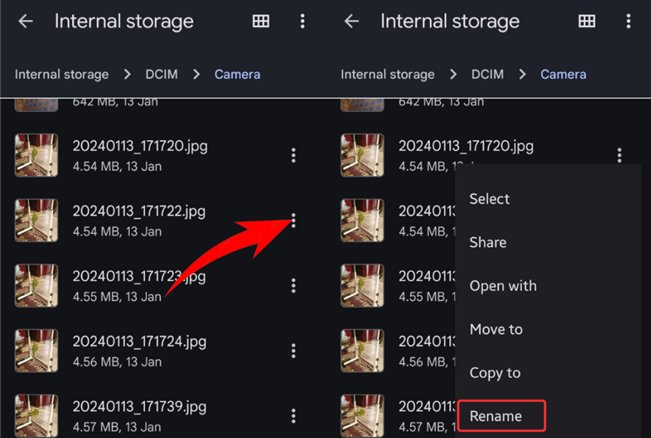Viewport: 651px width, 438px height.
Task: Open options for 20240113_171739.jpg
Action: coord(294,416)
